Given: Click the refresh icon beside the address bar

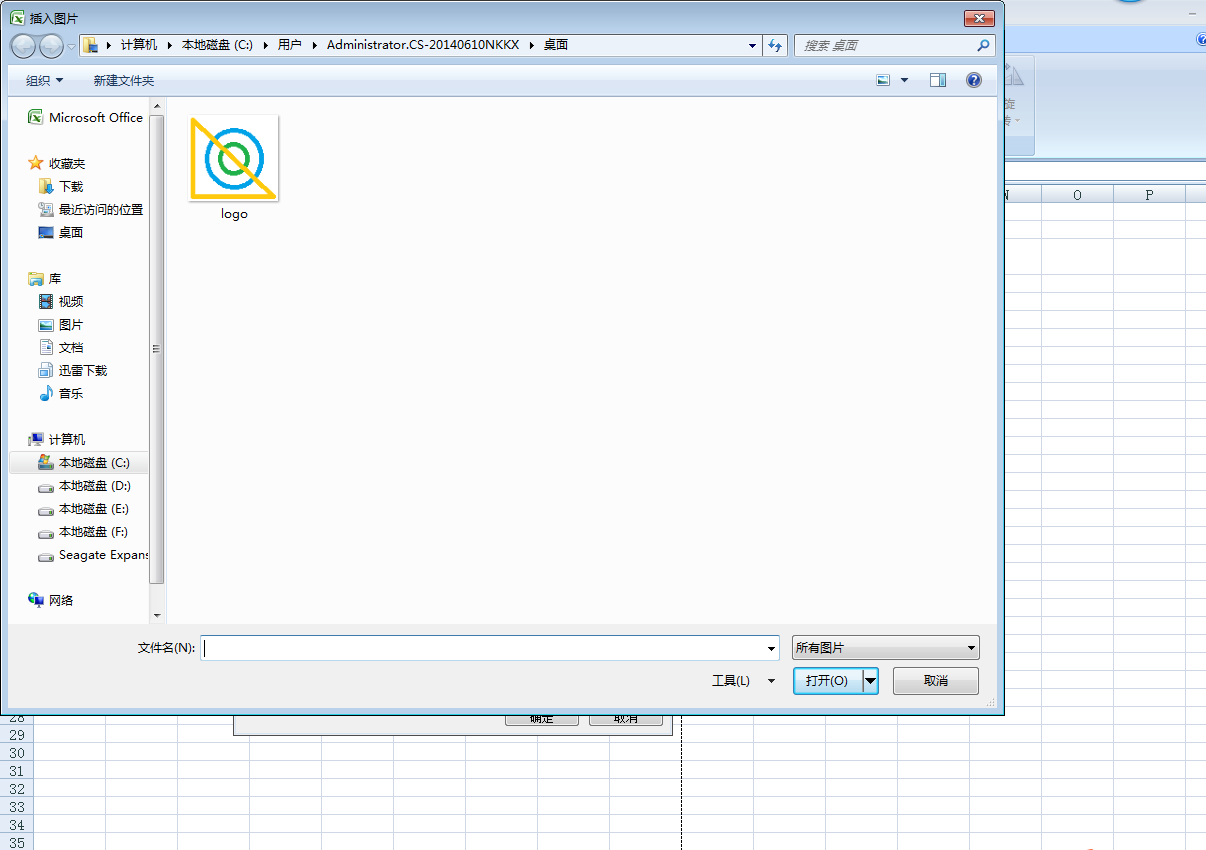Looking at the screenshot, I should click(x=775, y=45).
